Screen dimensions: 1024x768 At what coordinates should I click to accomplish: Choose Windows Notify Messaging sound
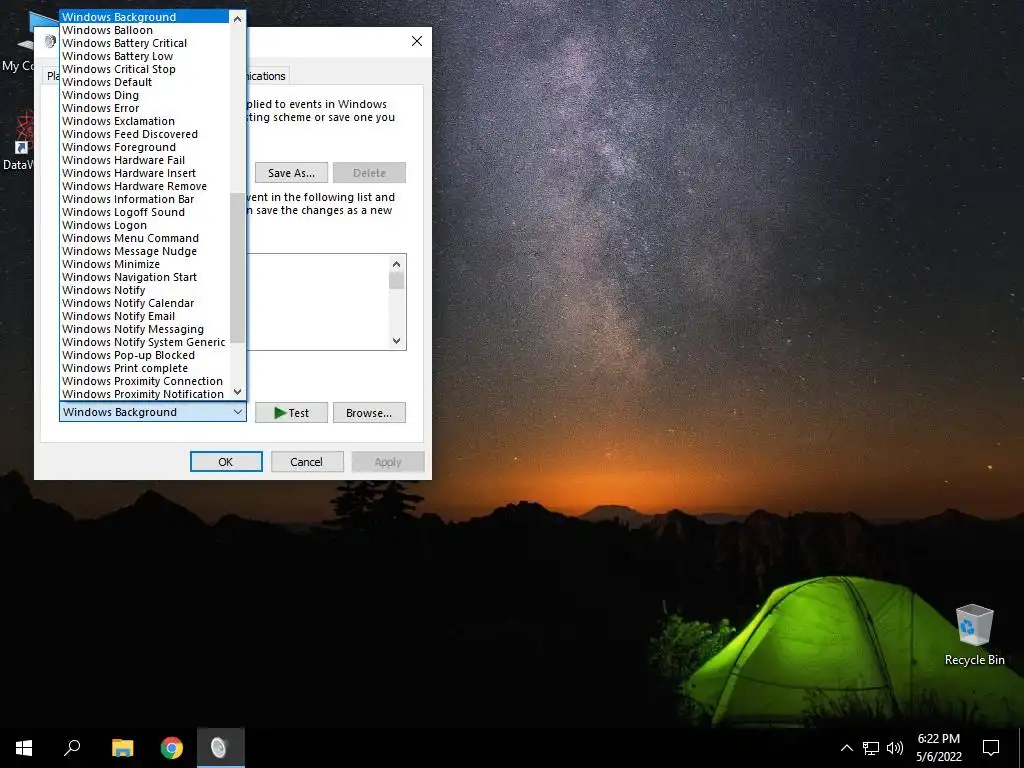point(145,330)
